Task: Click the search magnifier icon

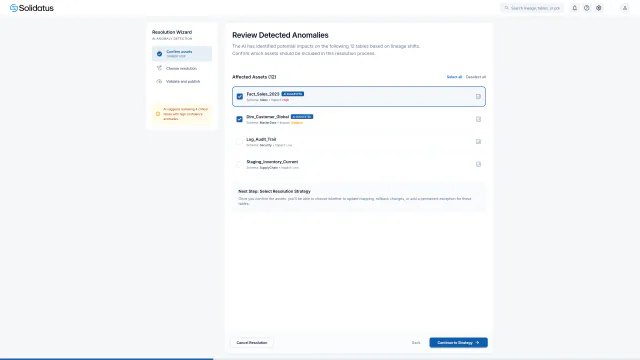Action: [x=507, y=8]
